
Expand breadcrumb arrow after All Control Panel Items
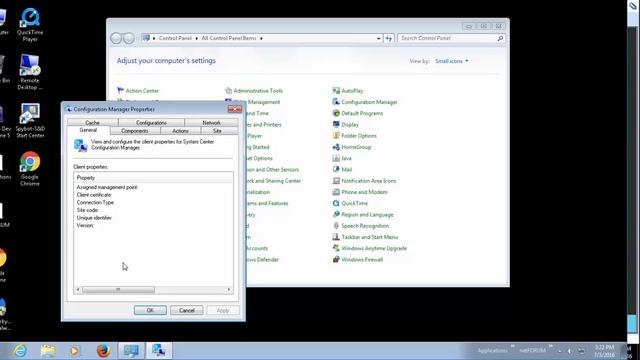pyautogui.click(x=261, y=38)
